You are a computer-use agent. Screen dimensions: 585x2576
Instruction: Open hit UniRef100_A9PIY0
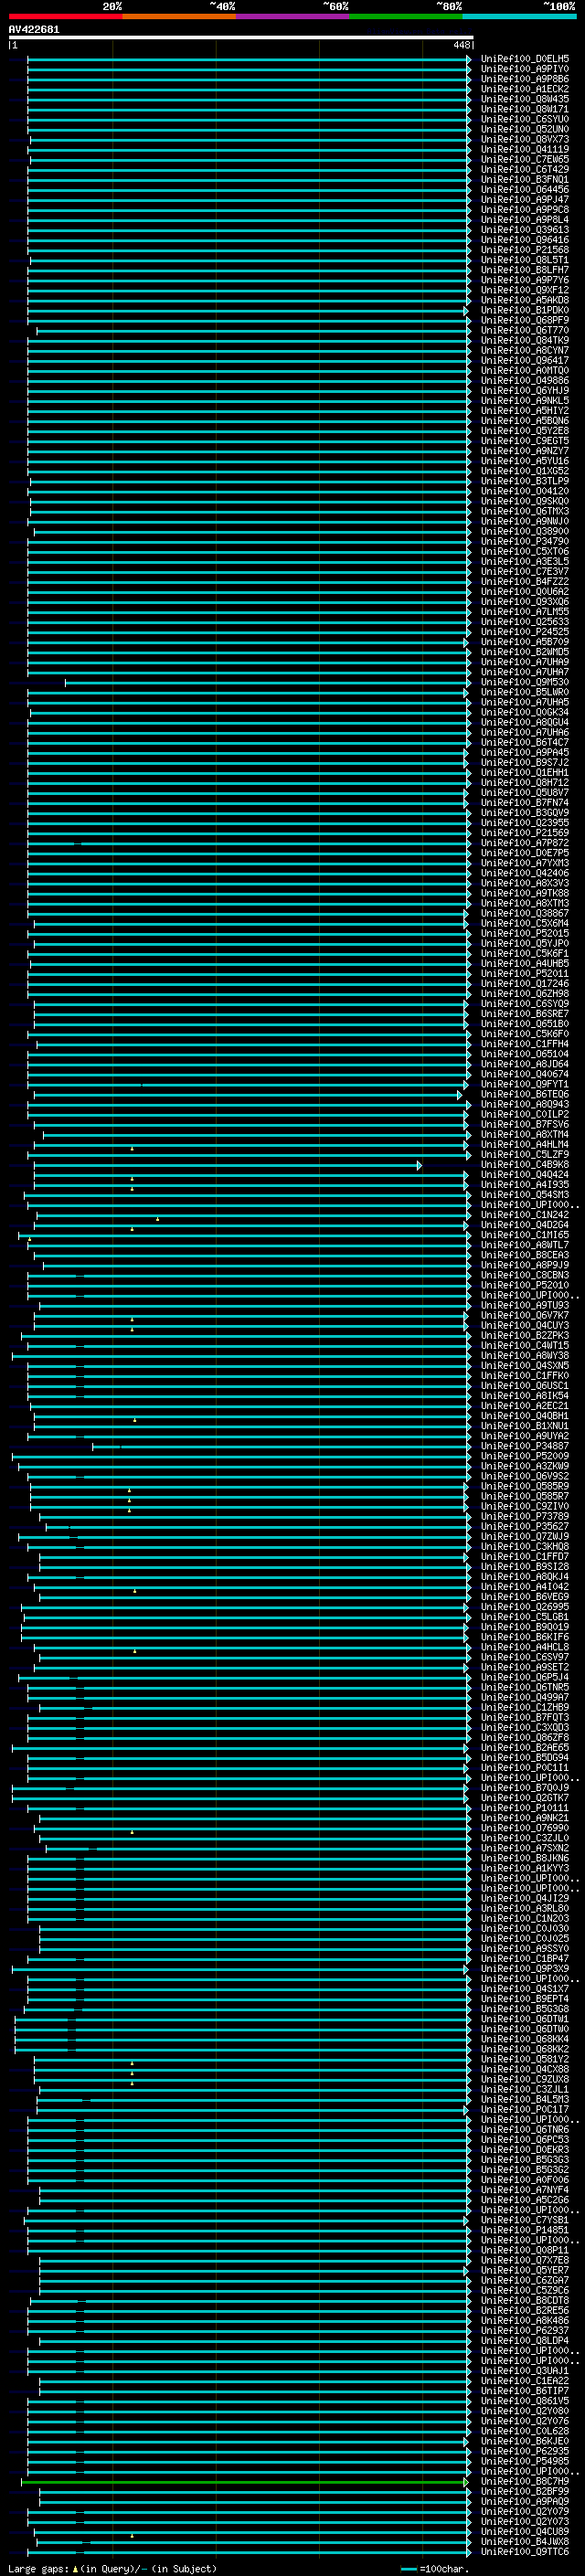pos(525,69)
